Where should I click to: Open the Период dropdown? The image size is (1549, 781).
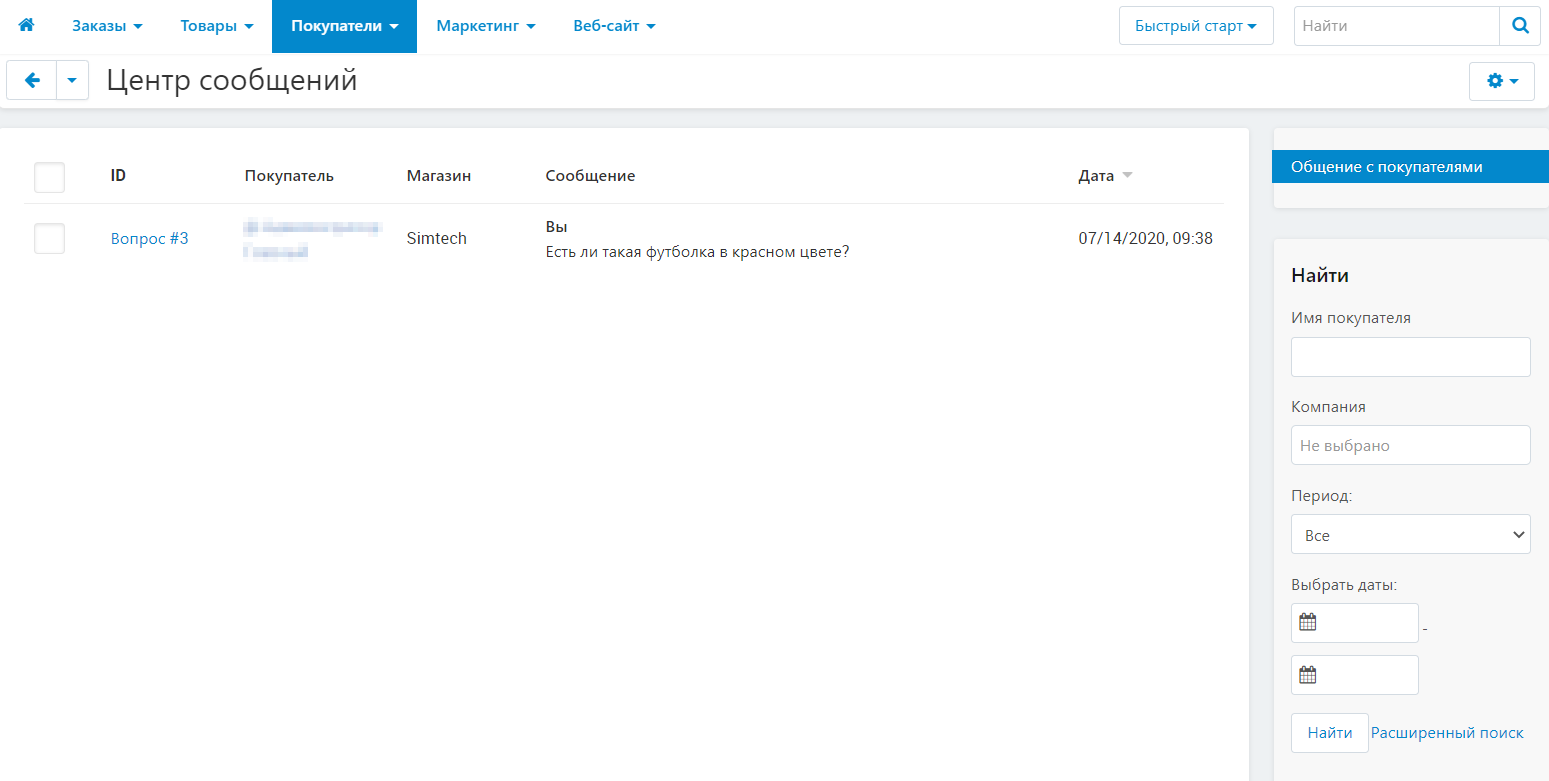(x=1410, y=535)
